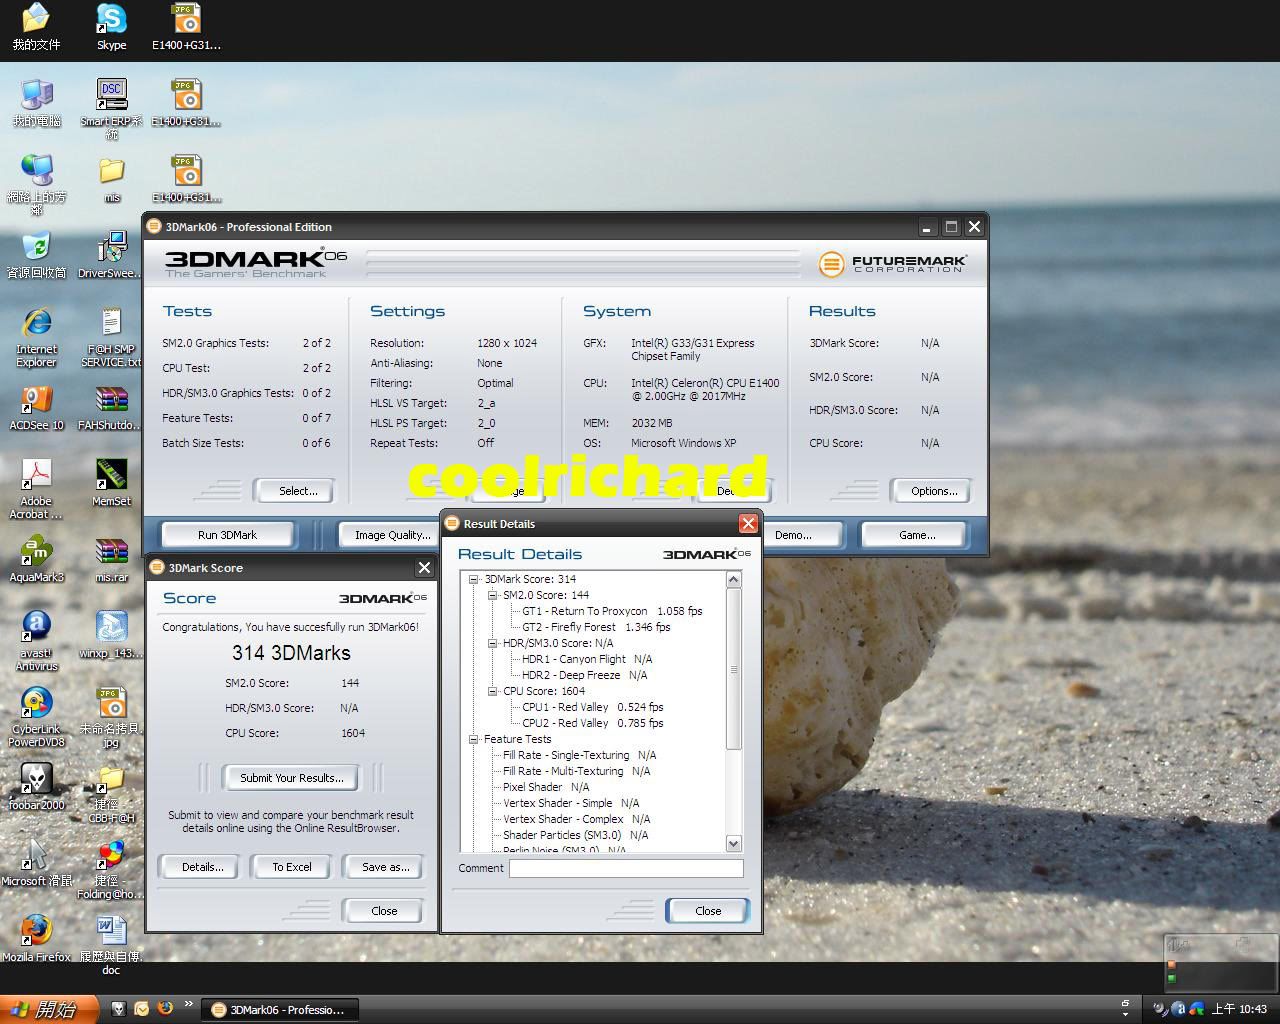The height and width of the screenshot is (1024, 1280).
Task: Select GT2 - Firefly Forest row
Action: tap(596, 627)
